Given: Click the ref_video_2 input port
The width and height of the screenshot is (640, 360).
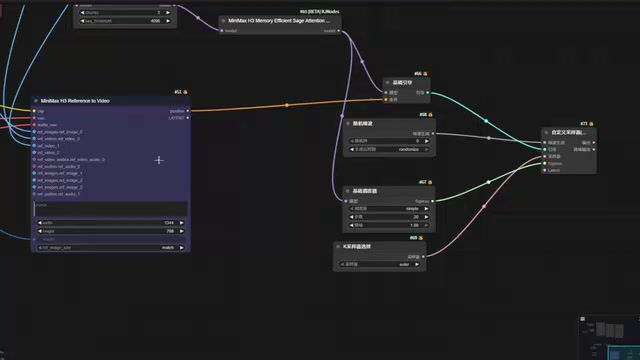Looking at the screenshot, I should tap(34, 153).
